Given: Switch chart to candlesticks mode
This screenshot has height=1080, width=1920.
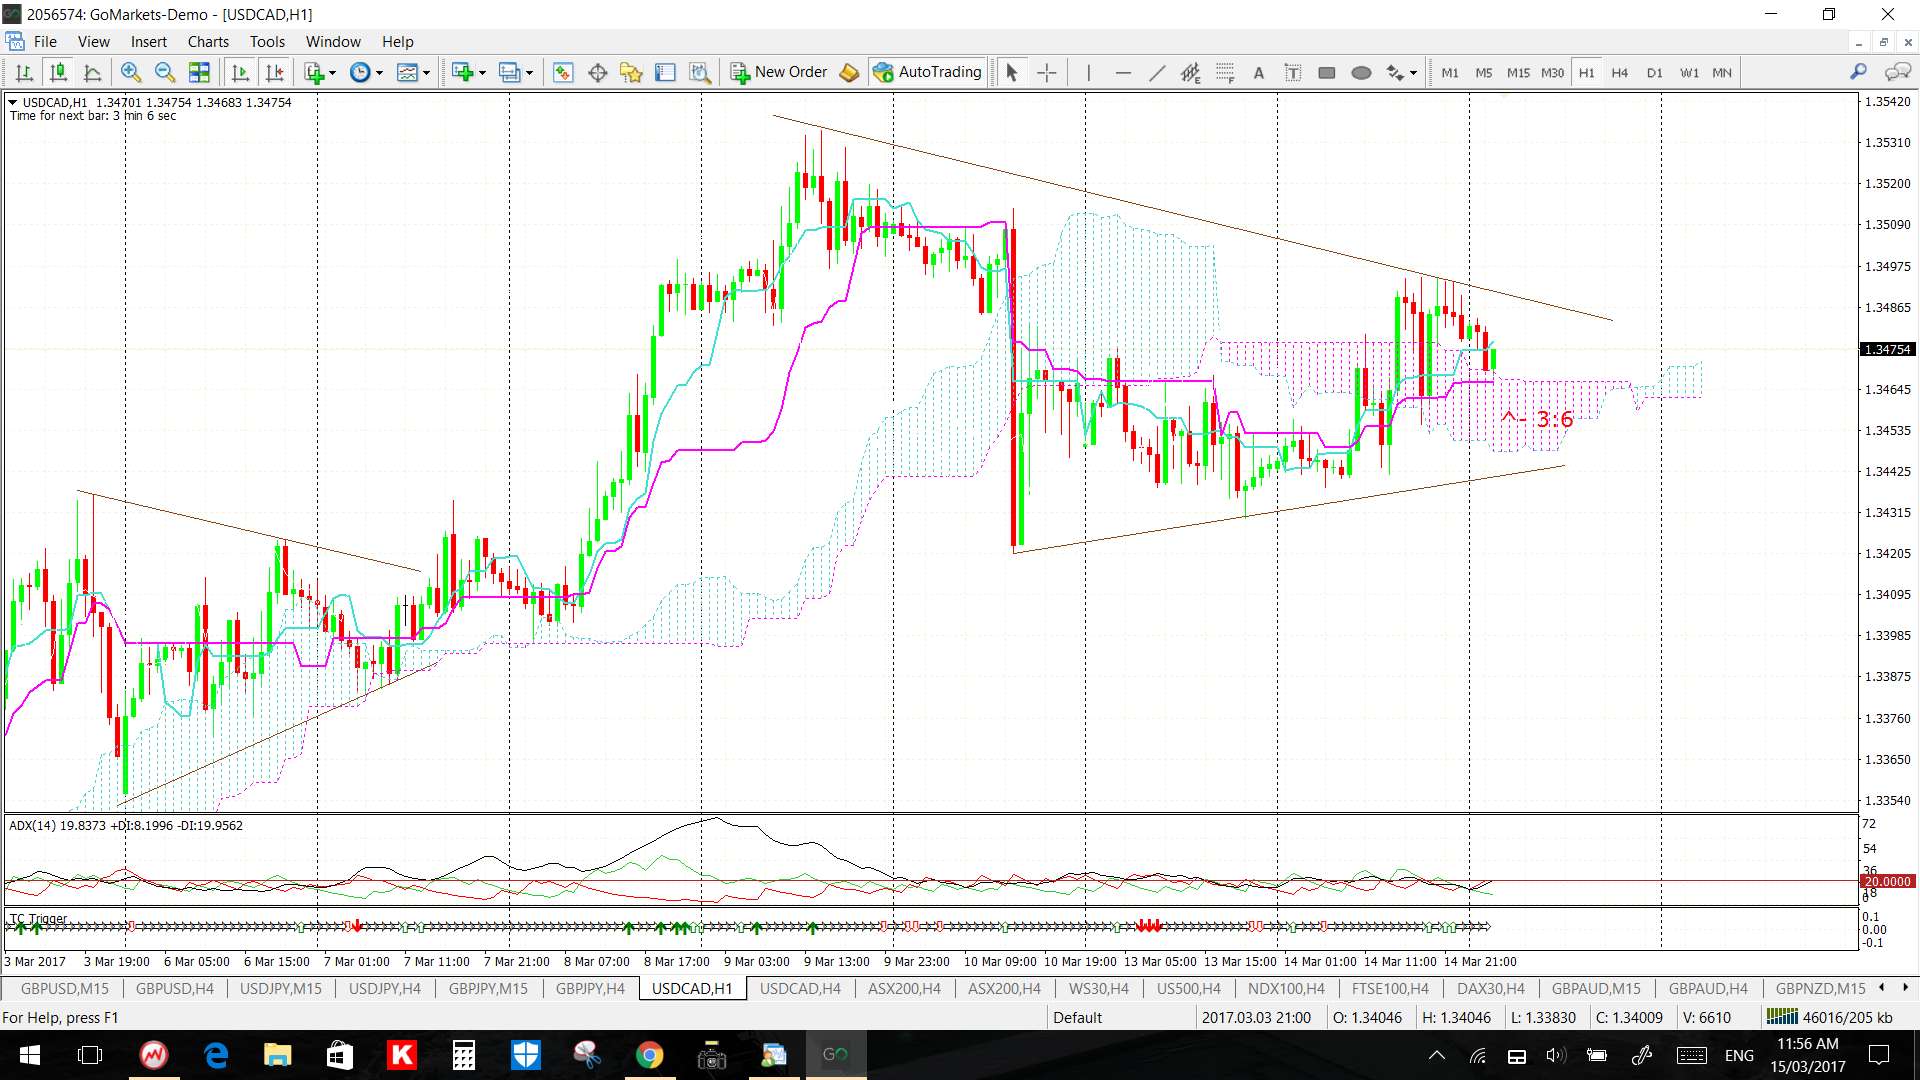Looking at the screenshot, I should (58, 72).
